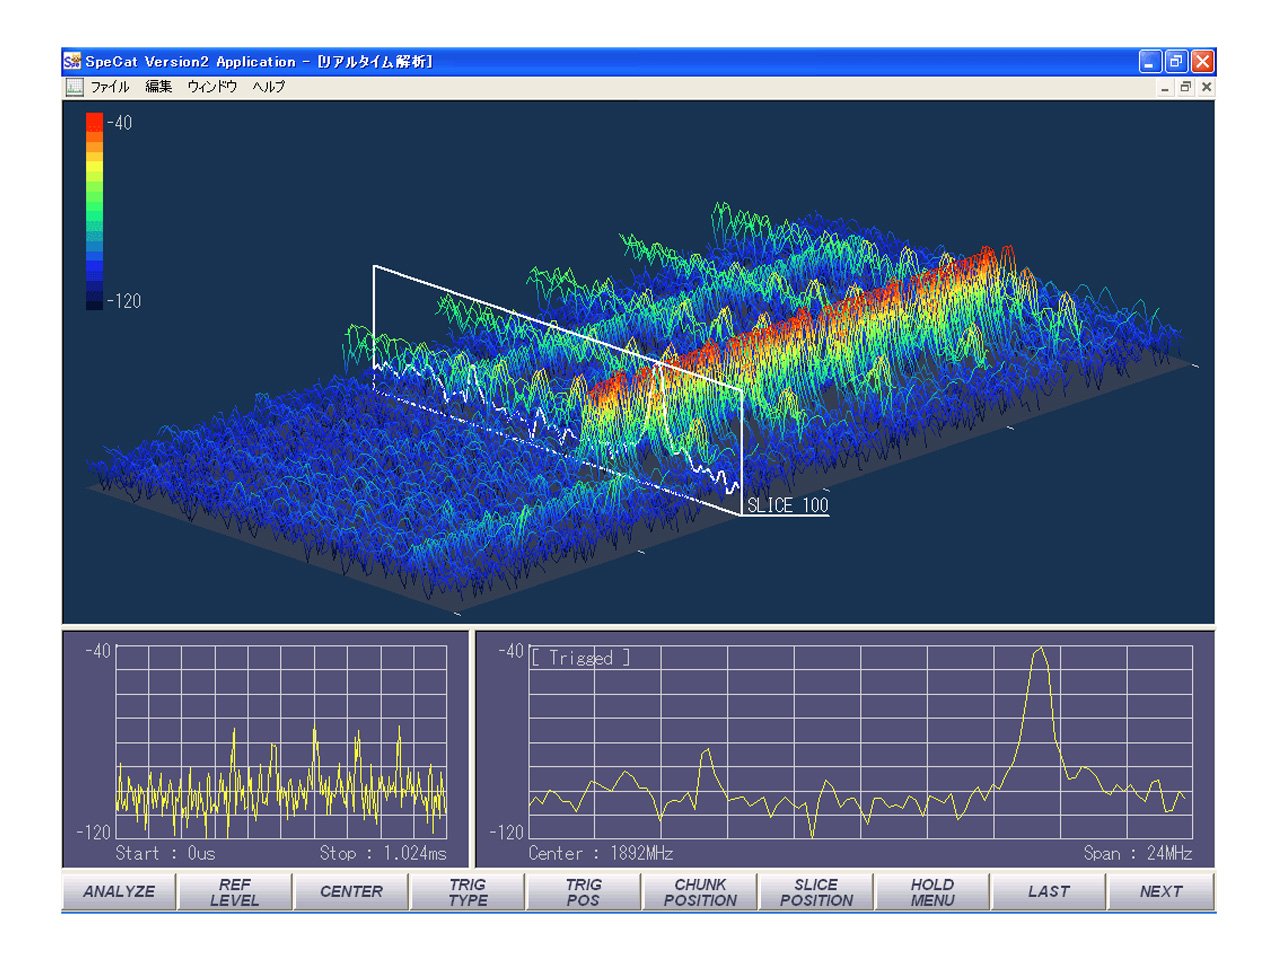Advance with the NEXT button
The width and height of the screenshot is (1280, 962).
pos(1161,892)
